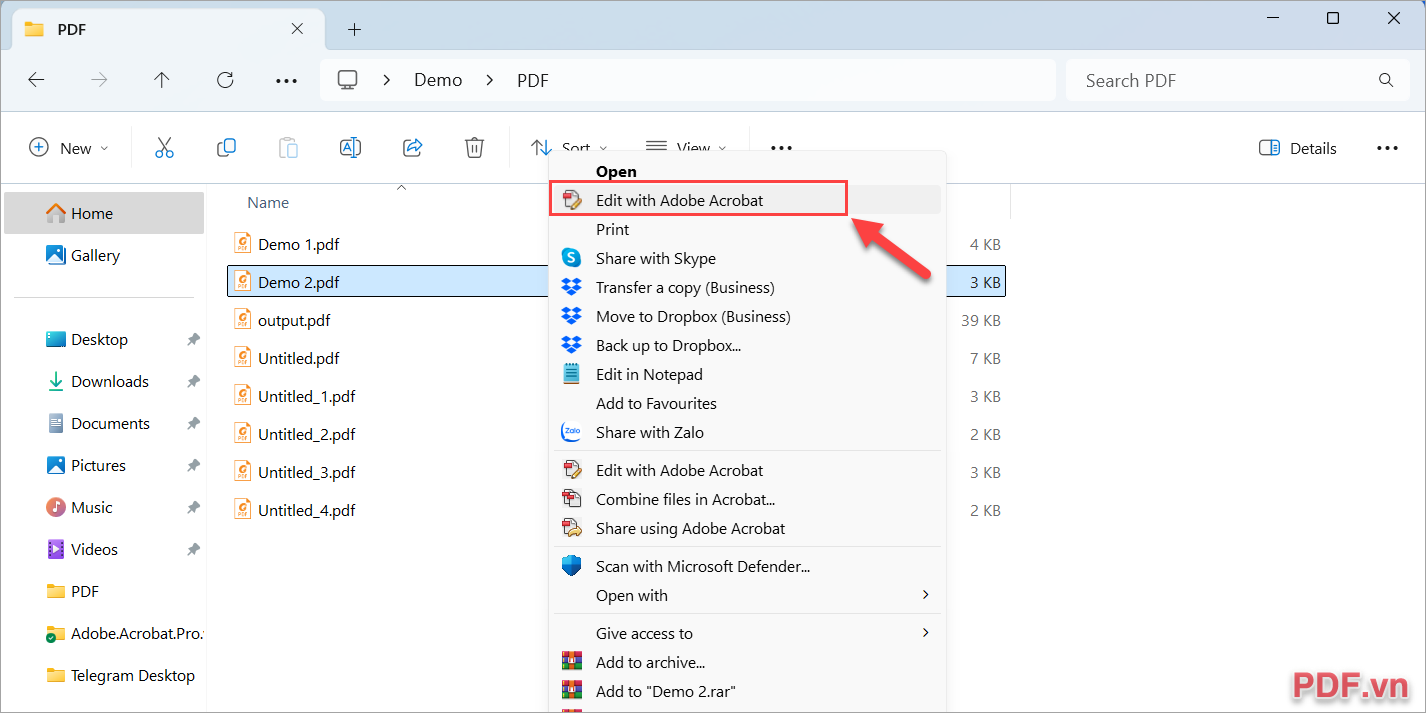Toggle the Details pane
The image size is (1426, 713).
[x=1298, y=148]
